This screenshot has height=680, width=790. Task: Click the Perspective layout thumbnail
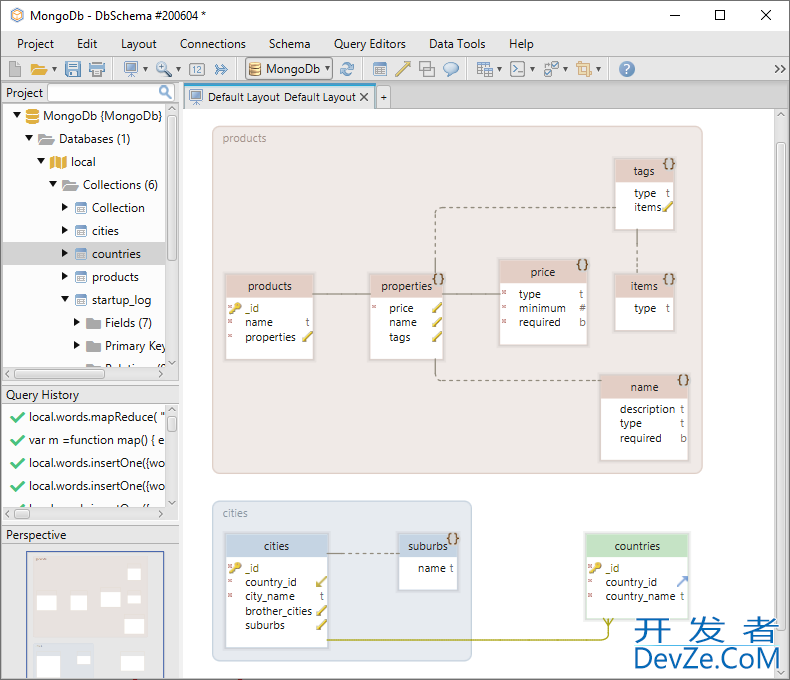tap(95, 615)
